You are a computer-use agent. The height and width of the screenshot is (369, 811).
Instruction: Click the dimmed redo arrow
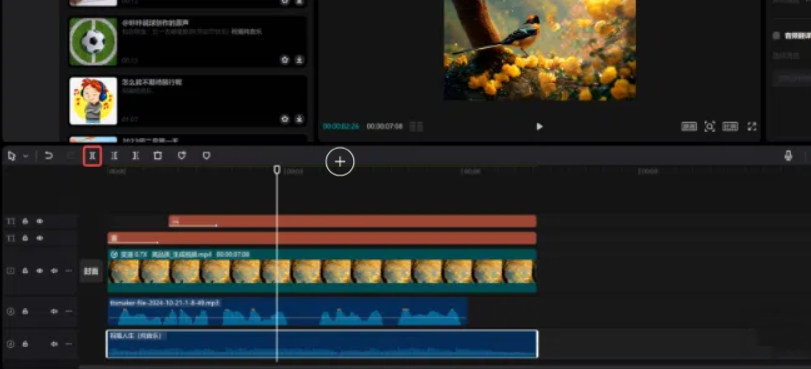click(71, 155)
